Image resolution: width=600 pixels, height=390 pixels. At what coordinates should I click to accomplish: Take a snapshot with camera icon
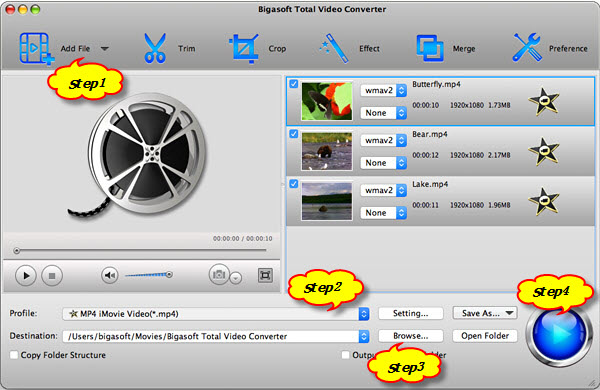point(219,274)
